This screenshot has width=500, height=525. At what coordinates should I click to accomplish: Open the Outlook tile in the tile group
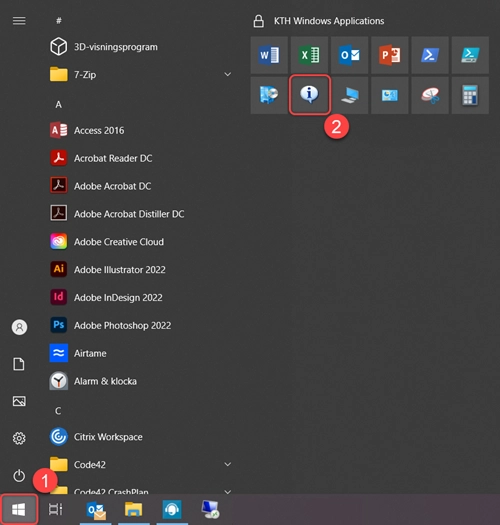point(349,55)
